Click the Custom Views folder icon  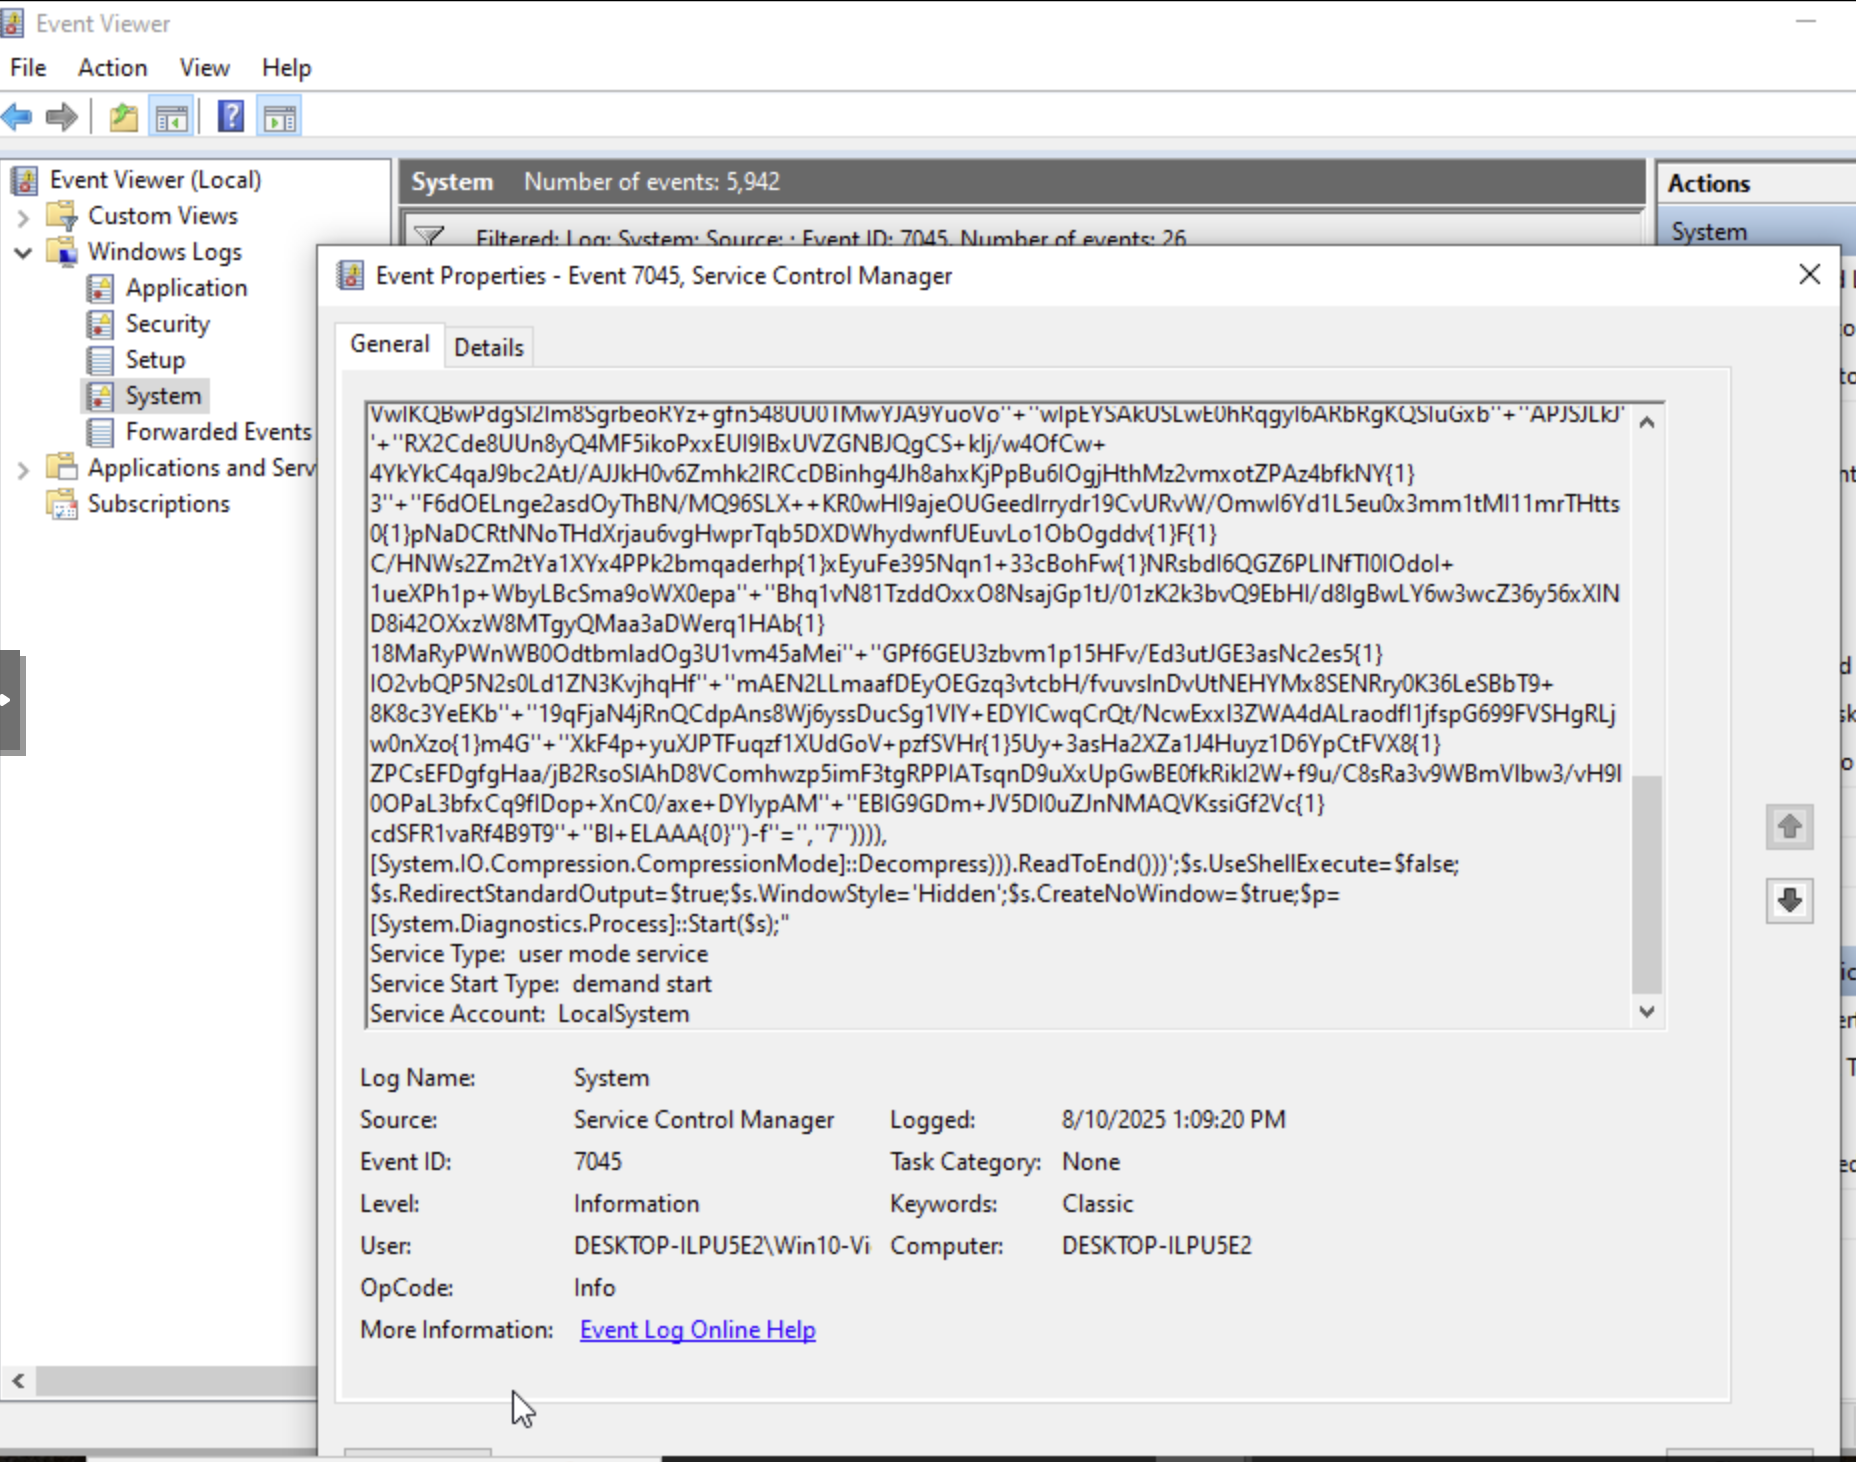pos(62,216)
